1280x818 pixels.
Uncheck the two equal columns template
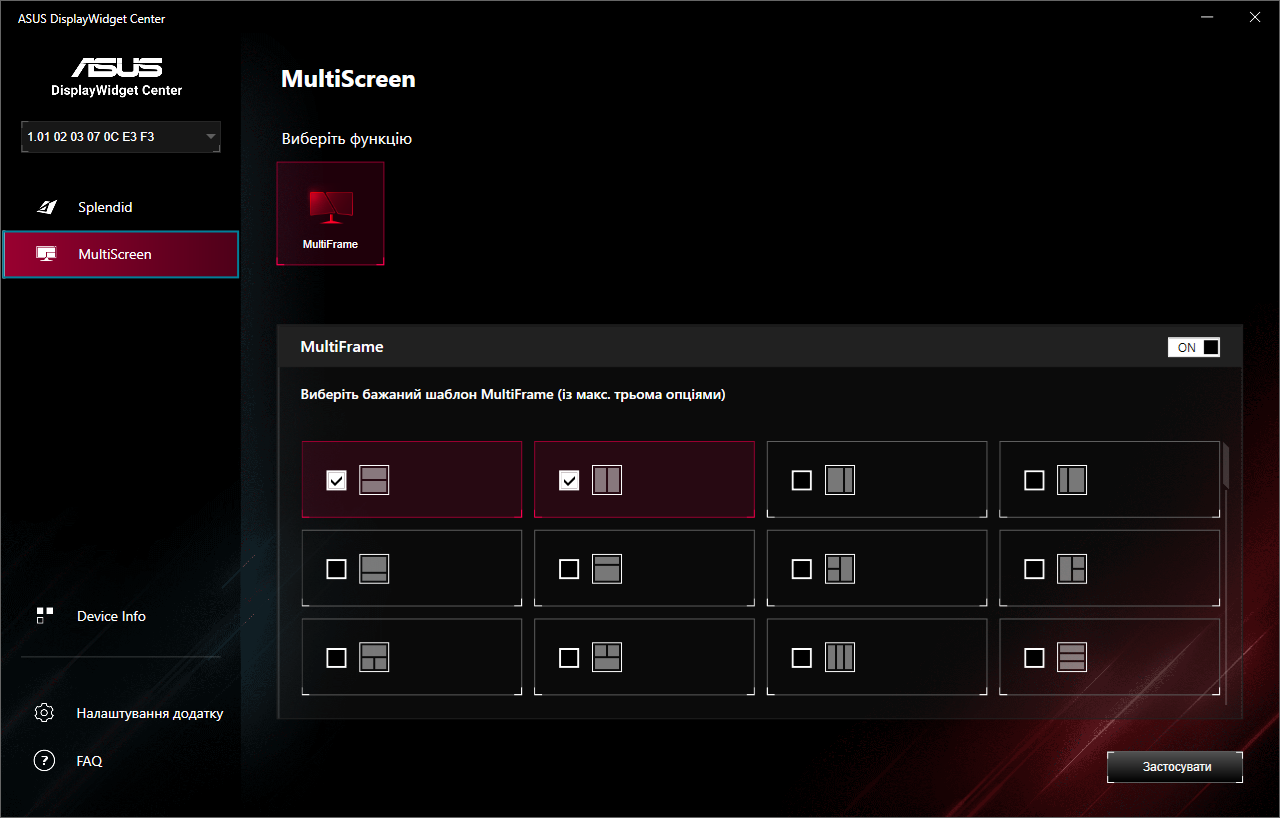pyautogui.click(x=569, y=481)
